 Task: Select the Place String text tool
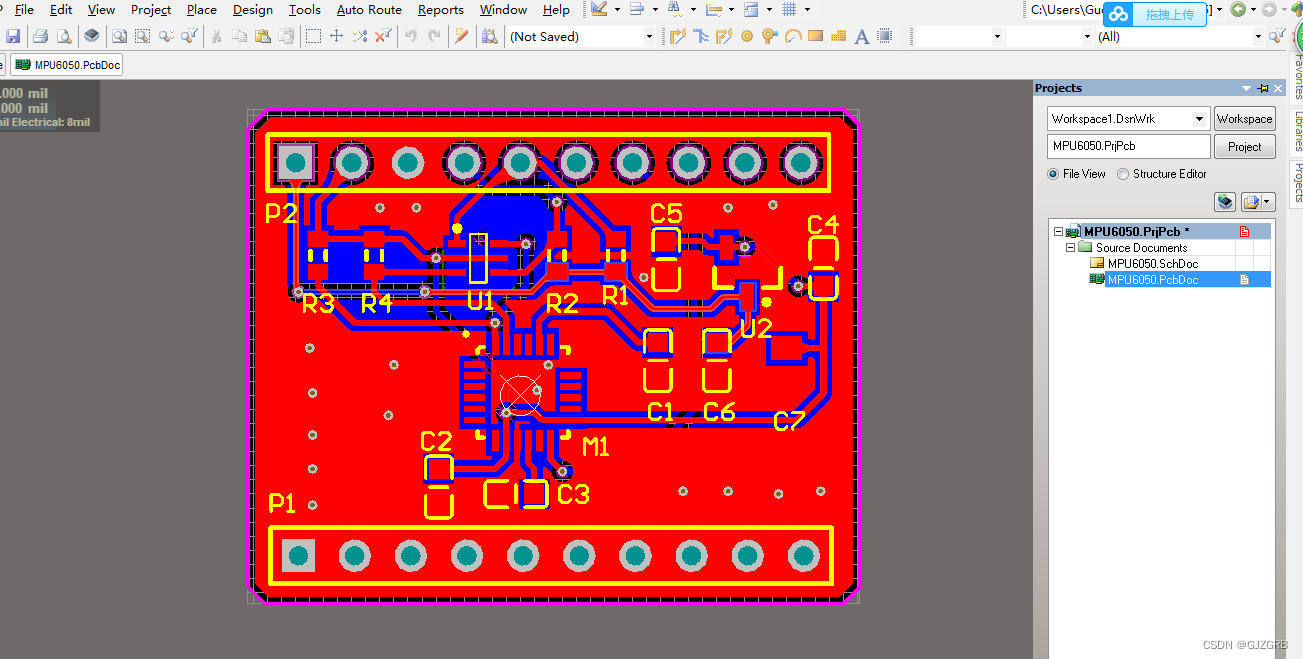(862, 36)
